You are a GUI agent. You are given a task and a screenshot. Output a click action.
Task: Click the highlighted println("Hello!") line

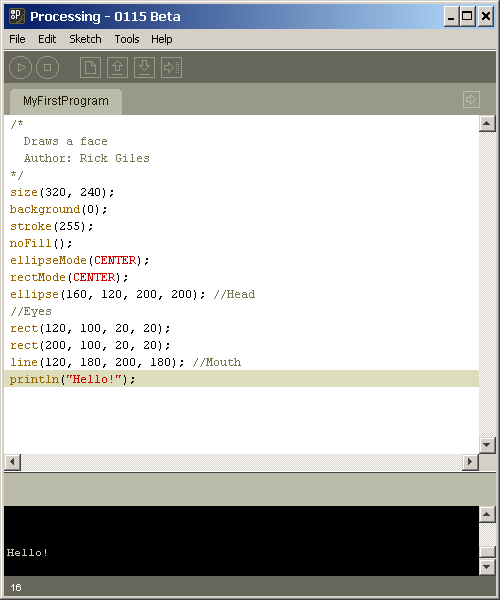241,379
